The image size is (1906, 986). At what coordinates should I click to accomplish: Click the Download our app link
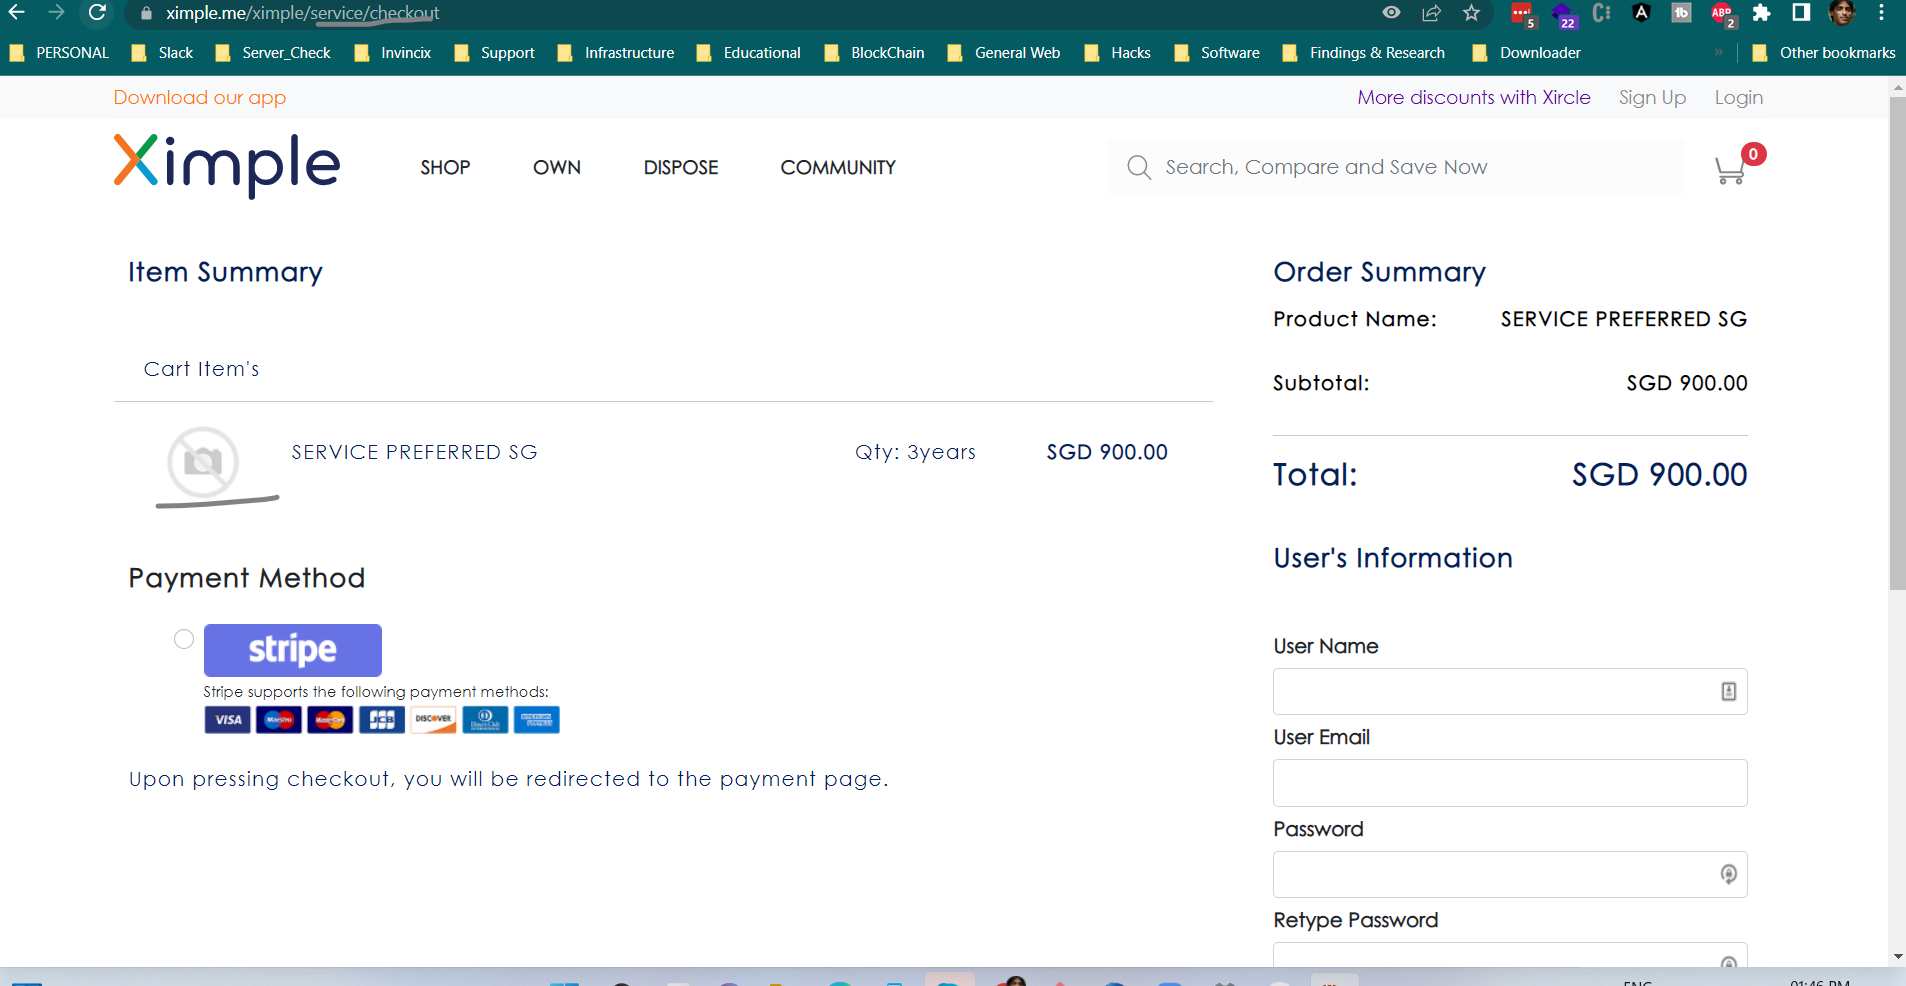click(x=200, y=97)
